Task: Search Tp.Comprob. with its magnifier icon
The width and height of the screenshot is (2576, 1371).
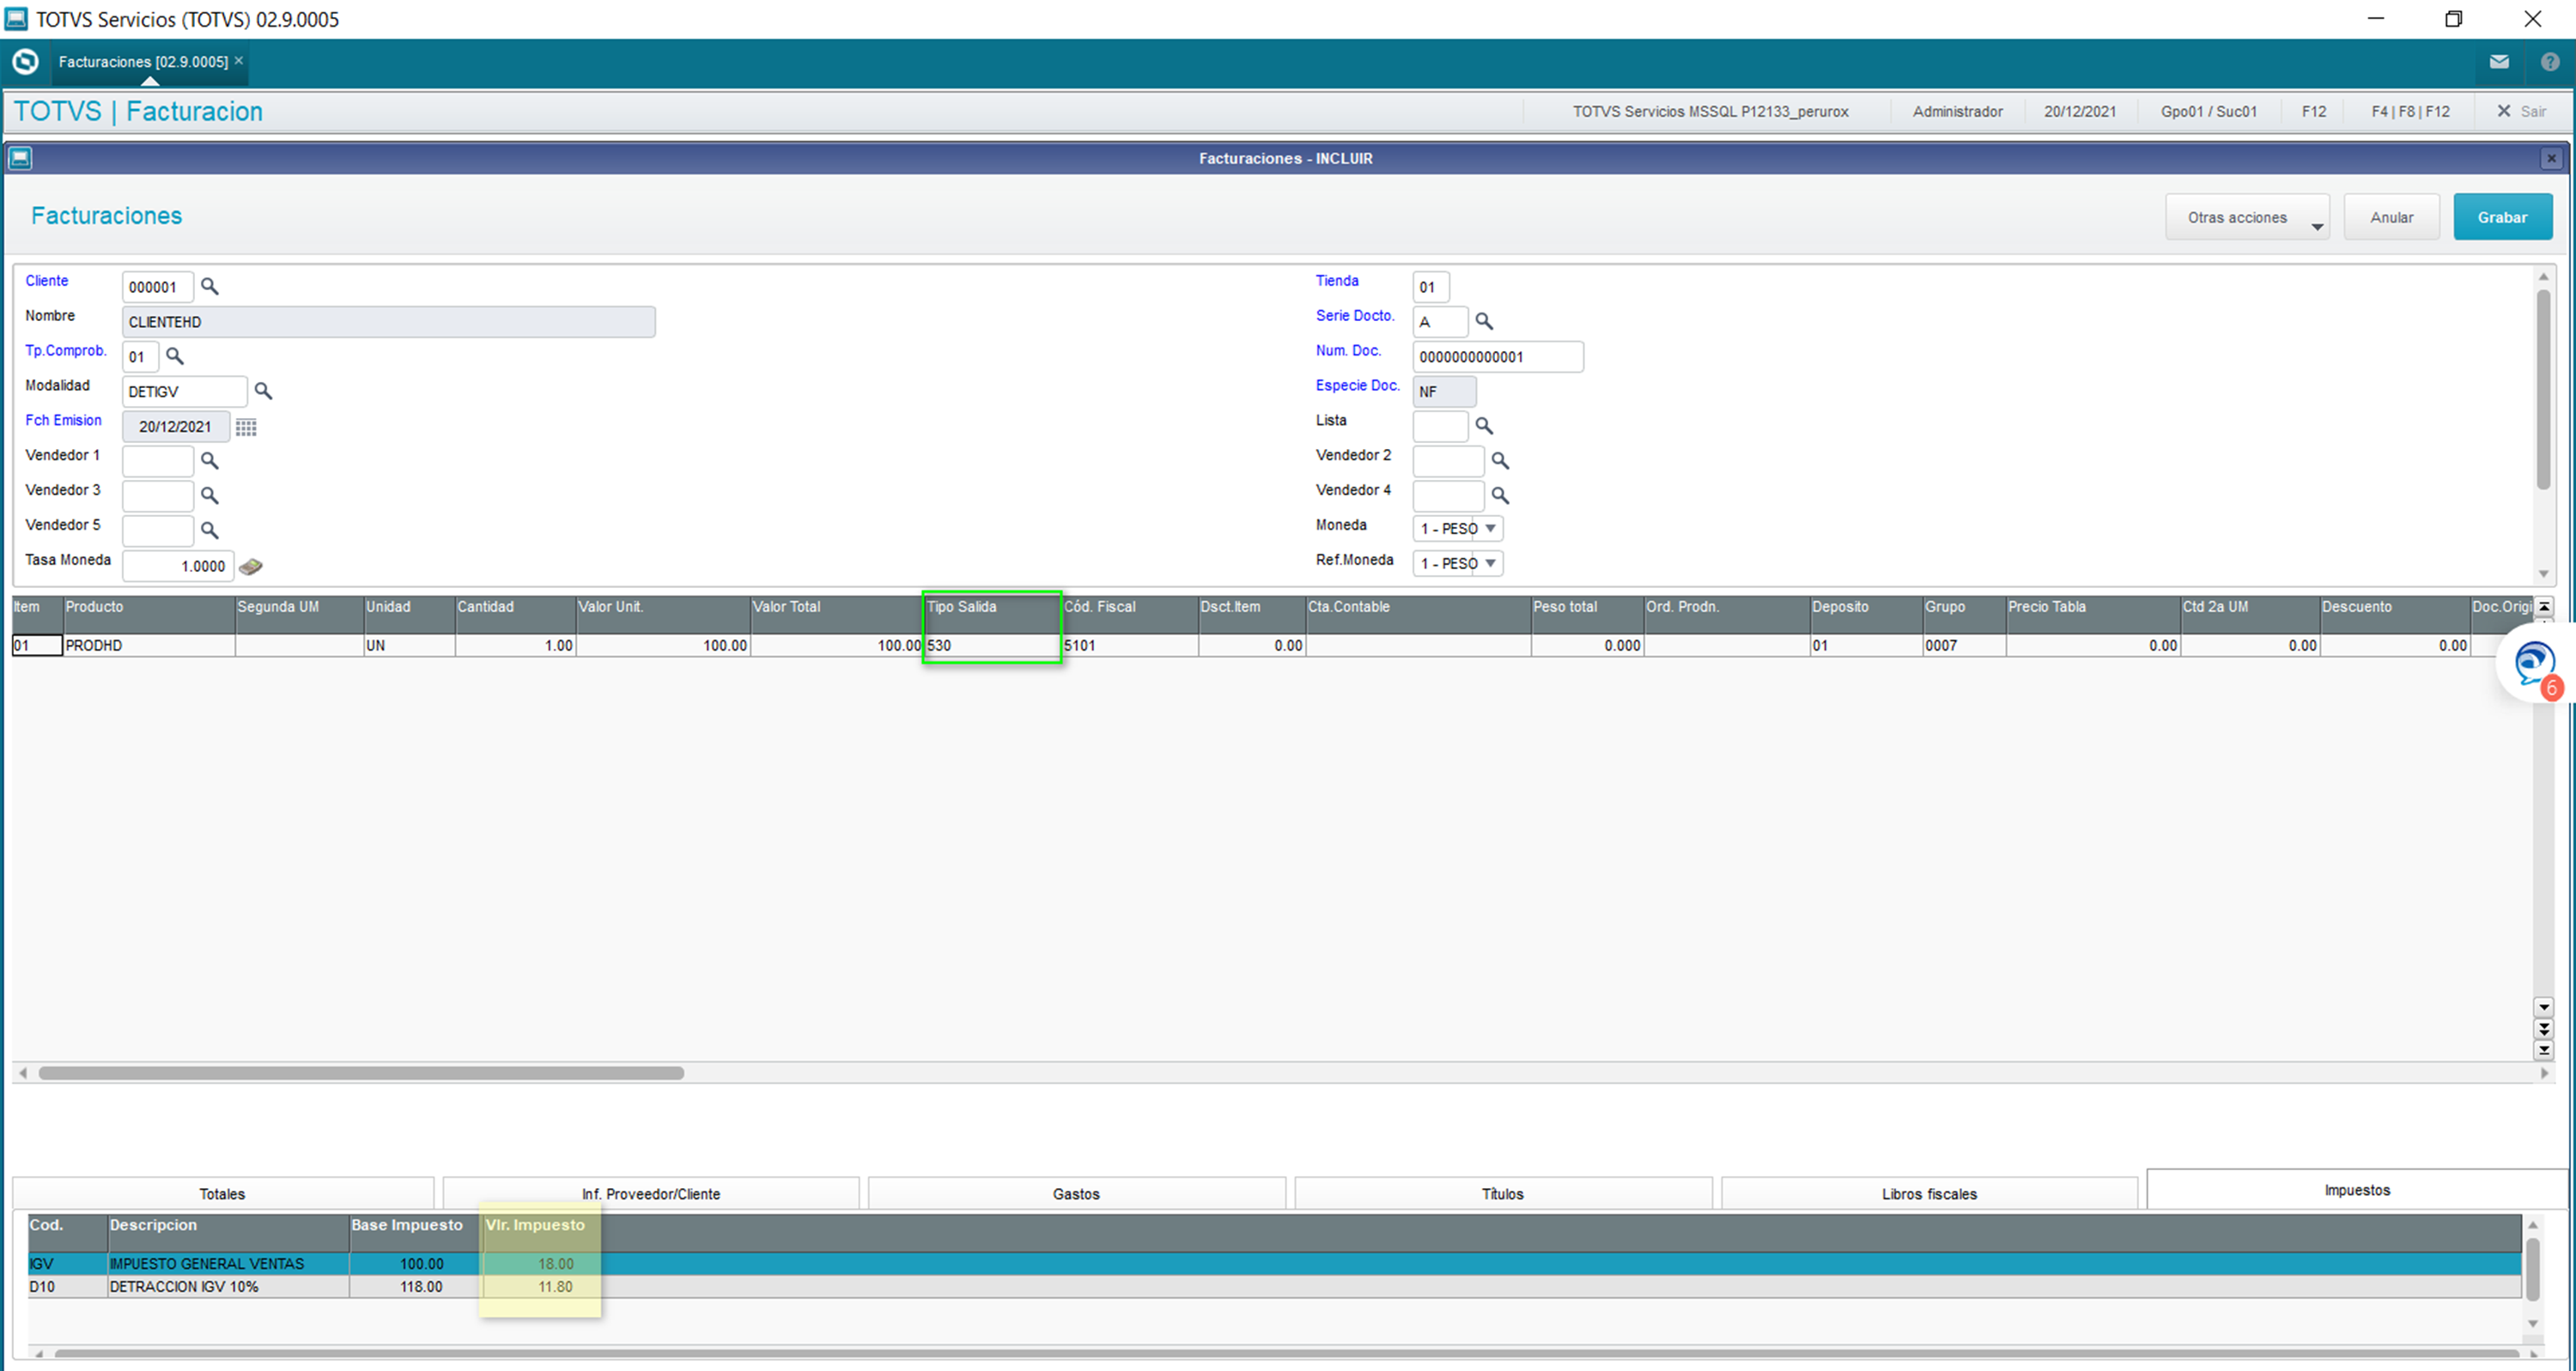Action: (x=174, y=356)
